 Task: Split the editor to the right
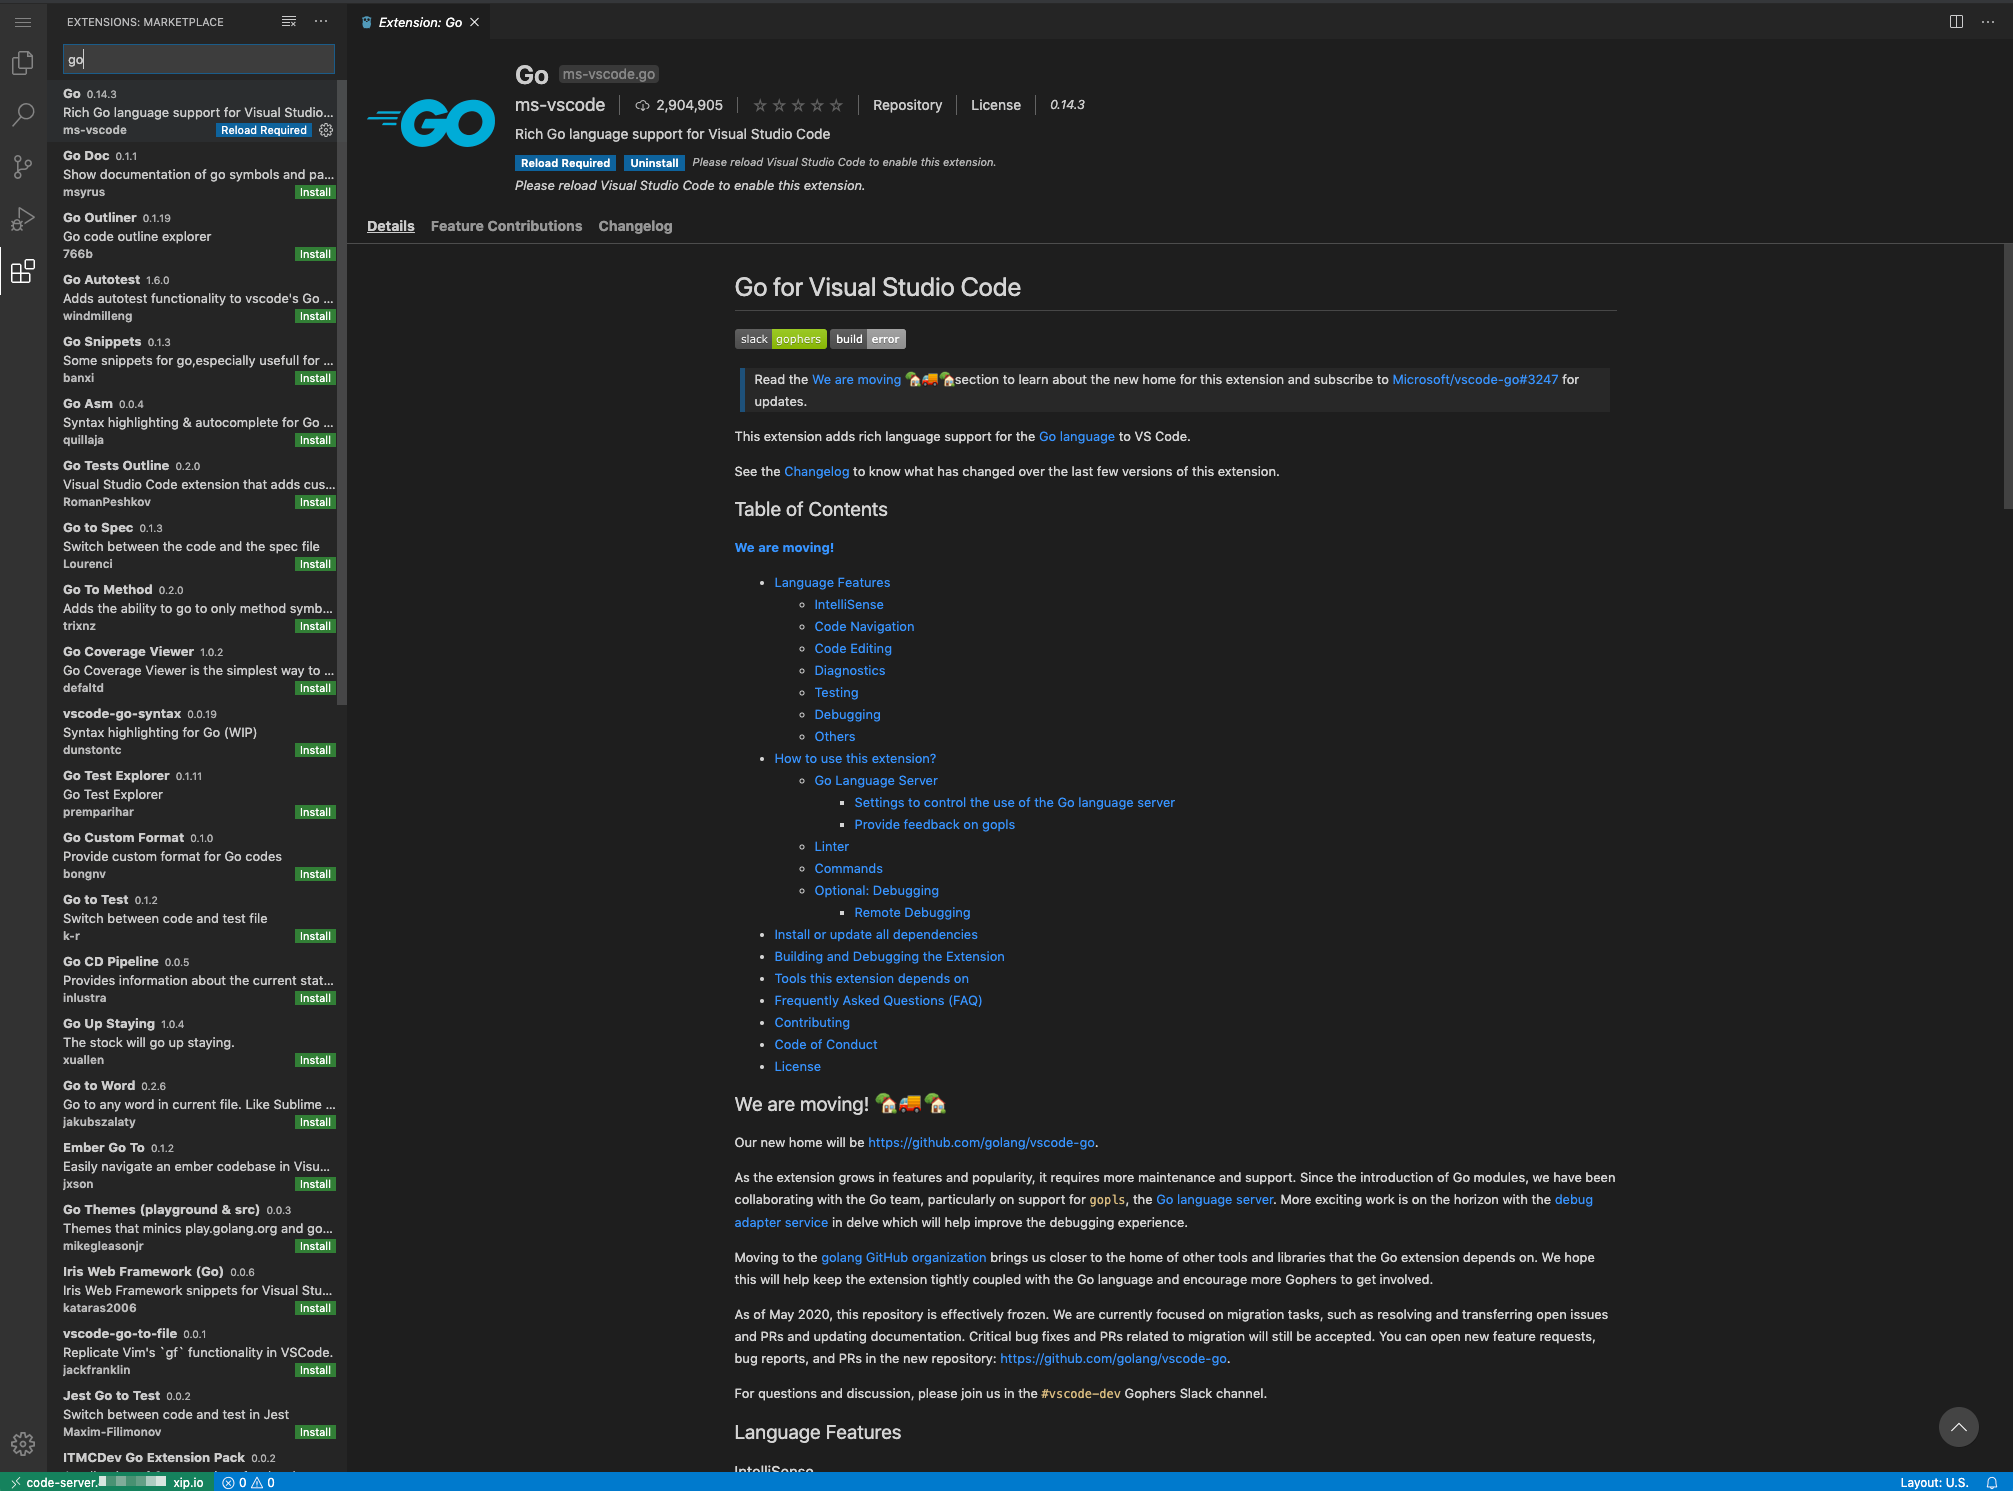tap(1956, 22)
